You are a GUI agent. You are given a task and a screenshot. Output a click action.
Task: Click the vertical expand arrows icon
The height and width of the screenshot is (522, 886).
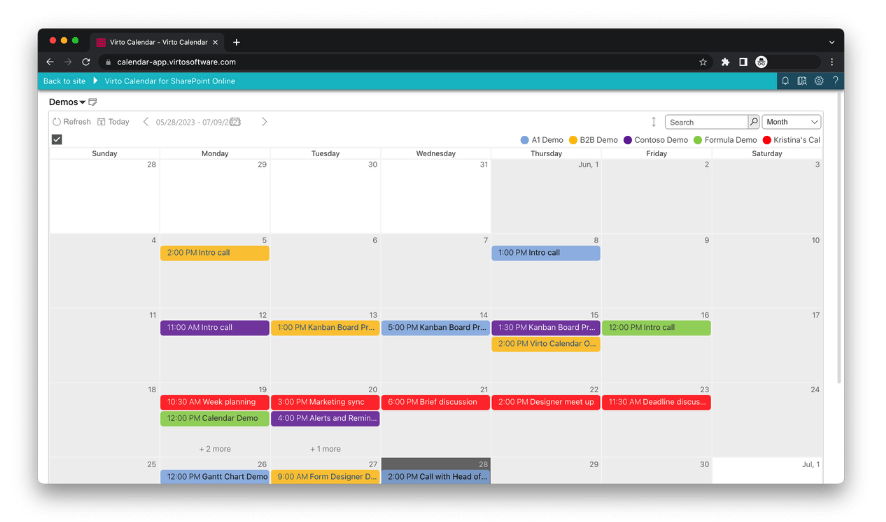(x=653, y=121)
